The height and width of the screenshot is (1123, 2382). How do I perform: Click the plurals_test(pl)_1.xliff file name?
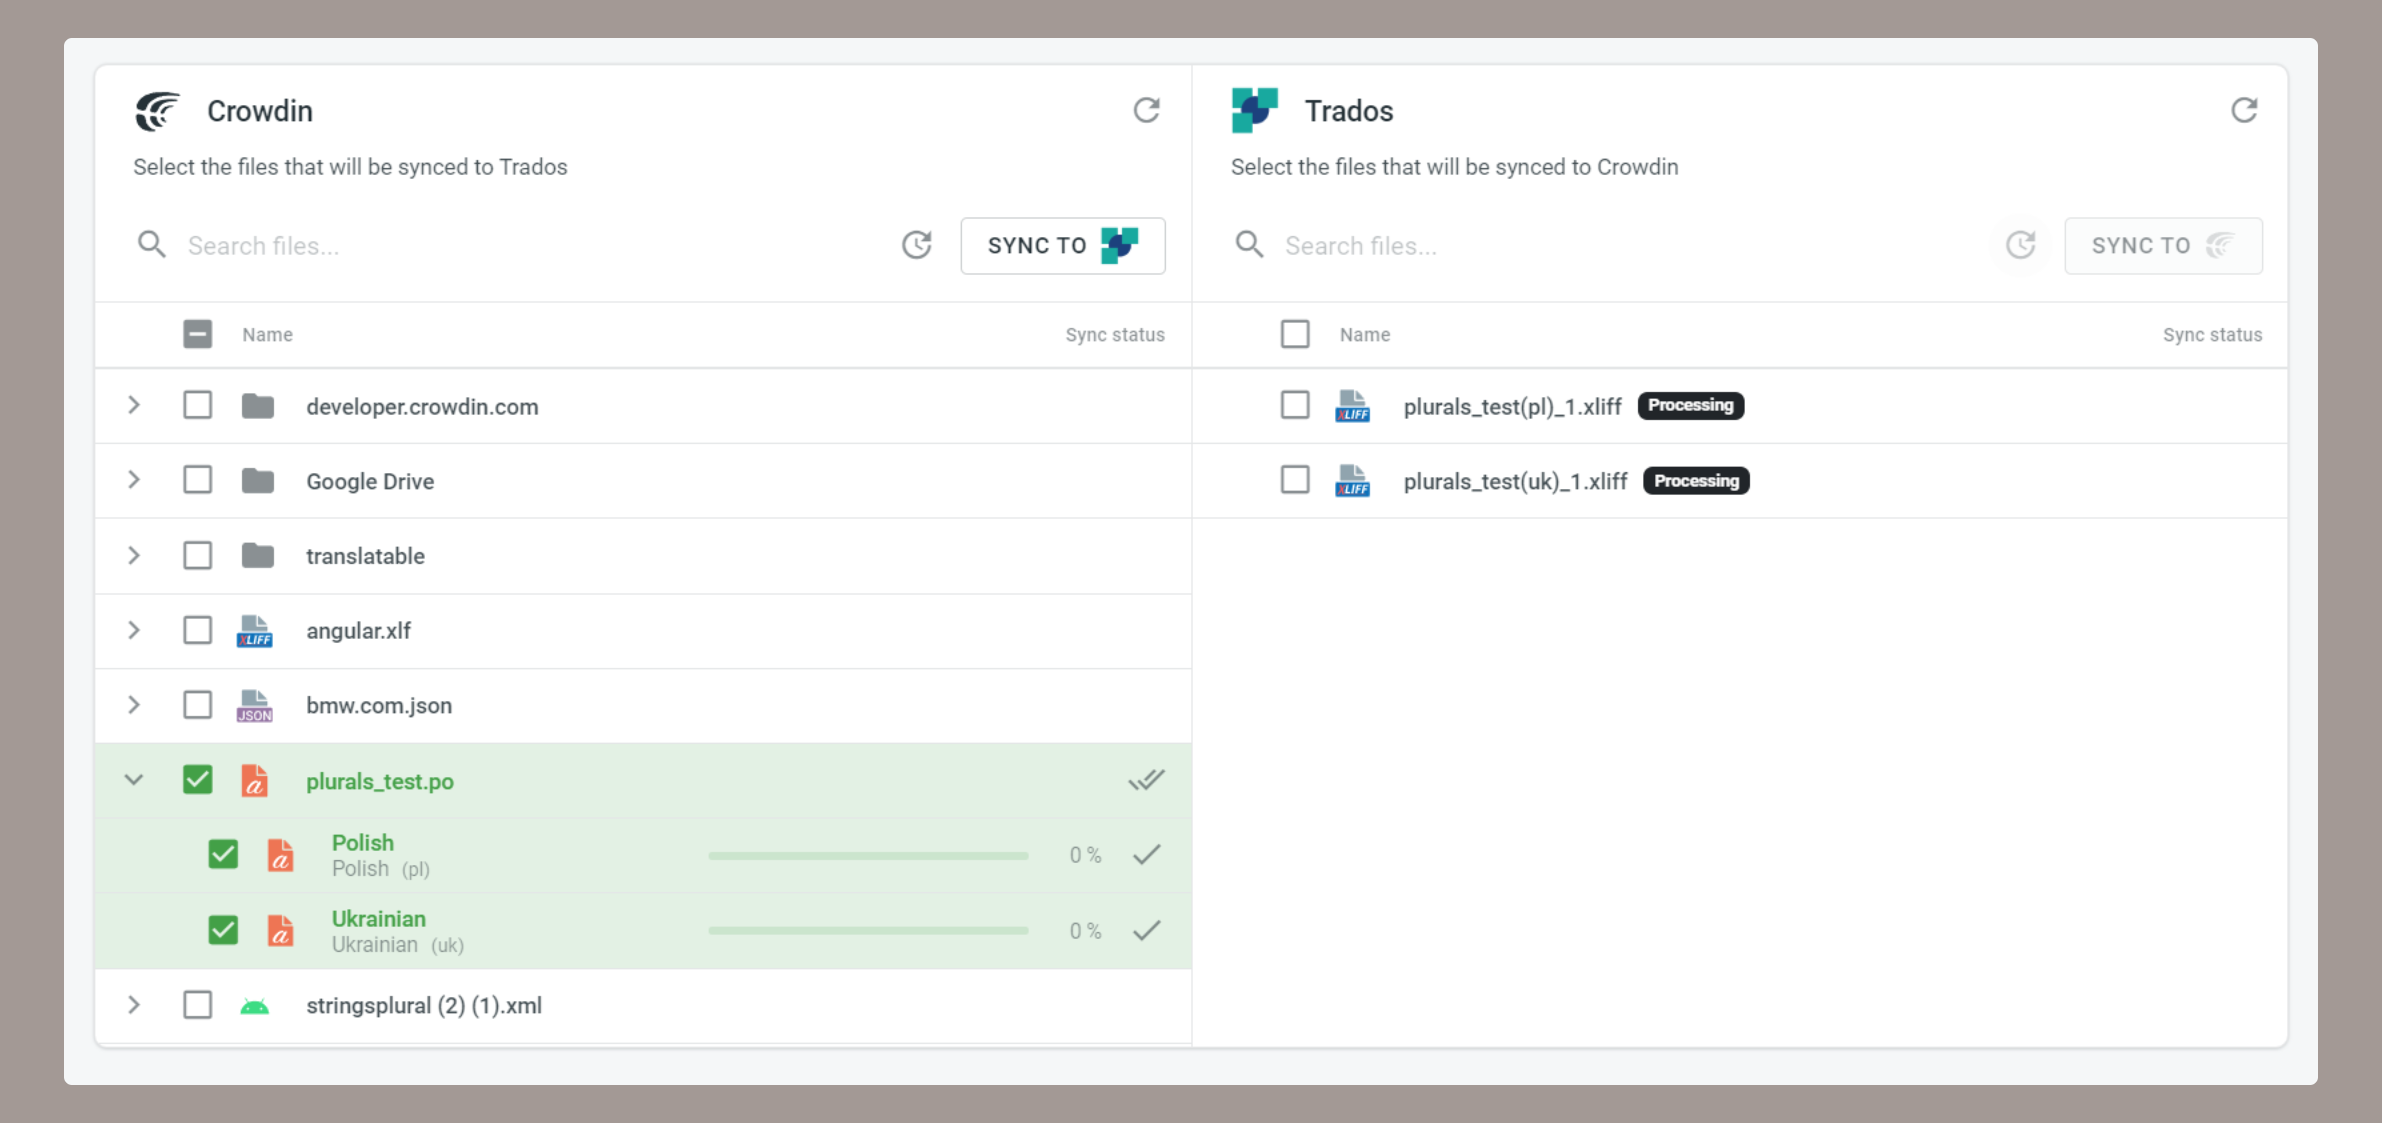1512,407
